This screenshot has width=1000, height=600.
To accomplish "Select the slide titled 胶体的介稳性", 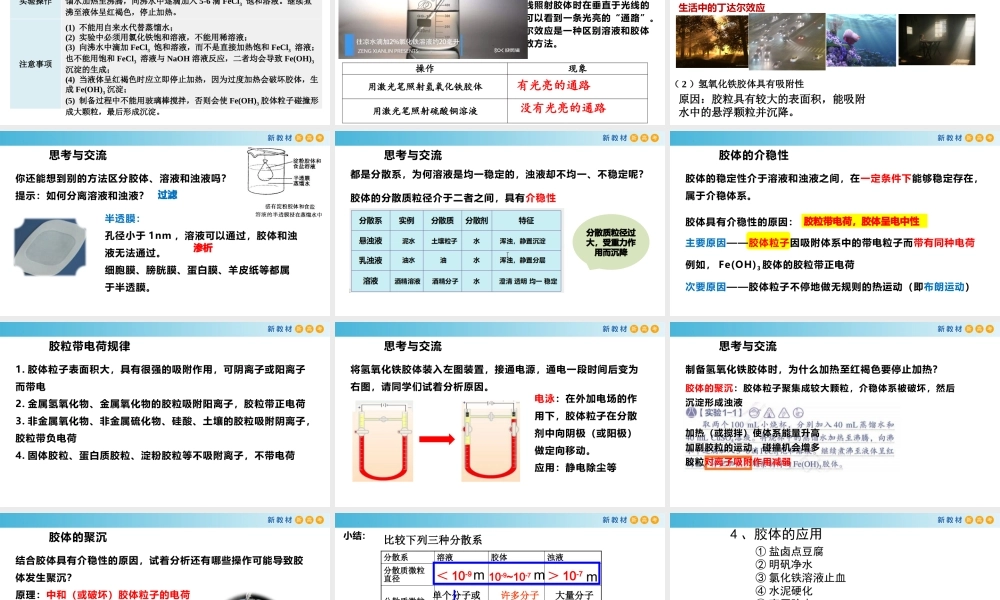I will tap(835, 224).
